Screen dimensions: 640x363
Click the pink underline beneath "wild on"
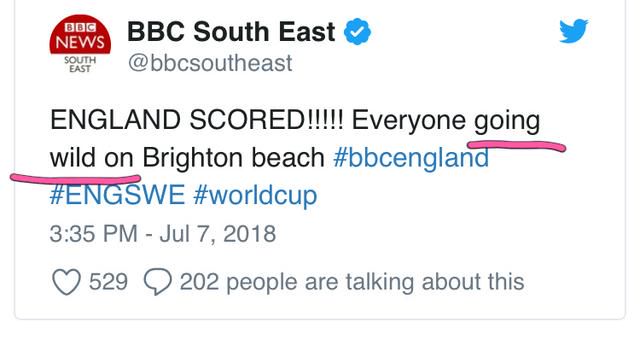click(x=76, y=178)
